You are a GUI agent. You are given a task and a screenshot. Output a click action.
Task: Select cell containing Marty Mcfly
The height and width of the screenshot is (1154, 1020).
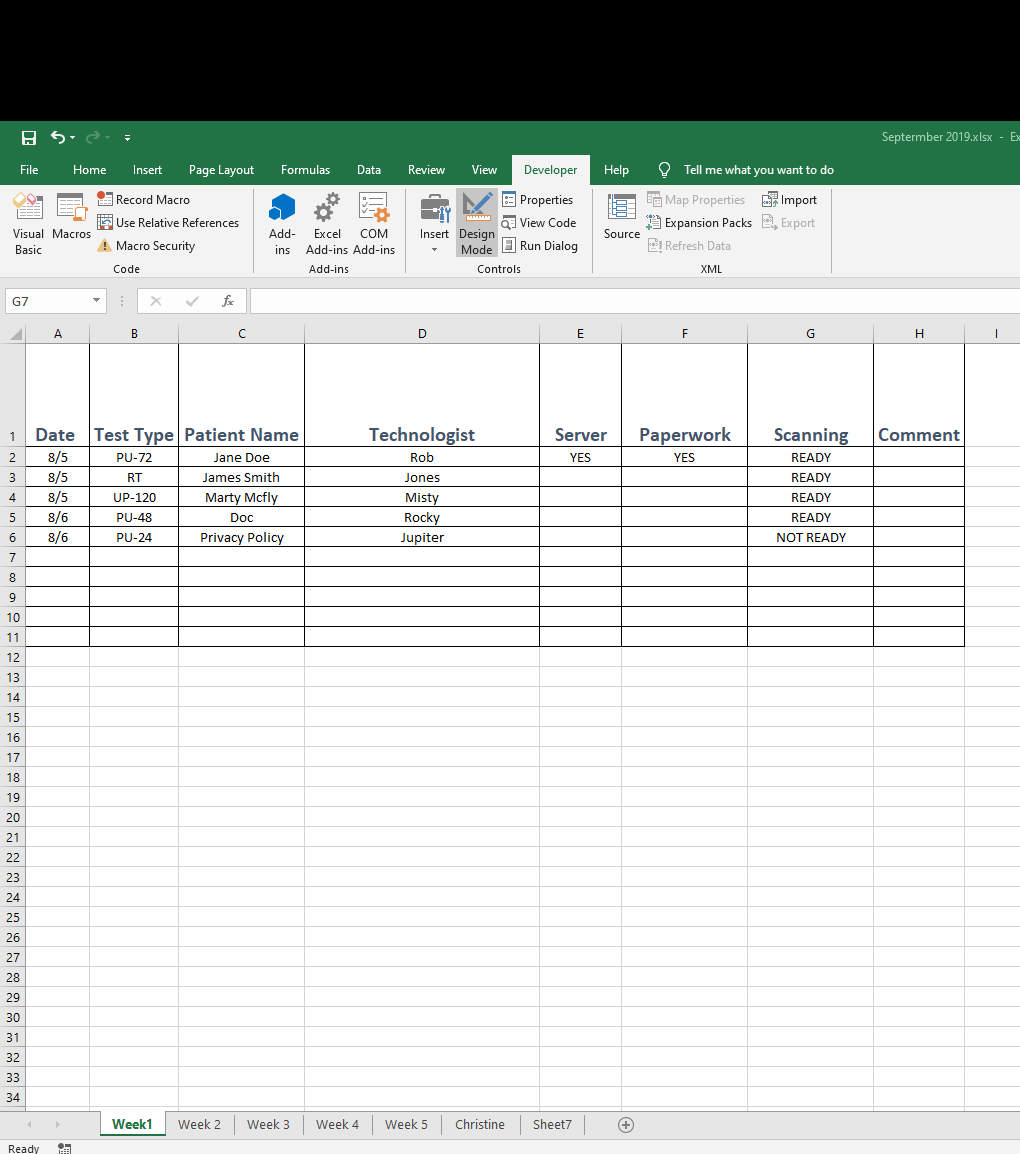tap(241, 497)
